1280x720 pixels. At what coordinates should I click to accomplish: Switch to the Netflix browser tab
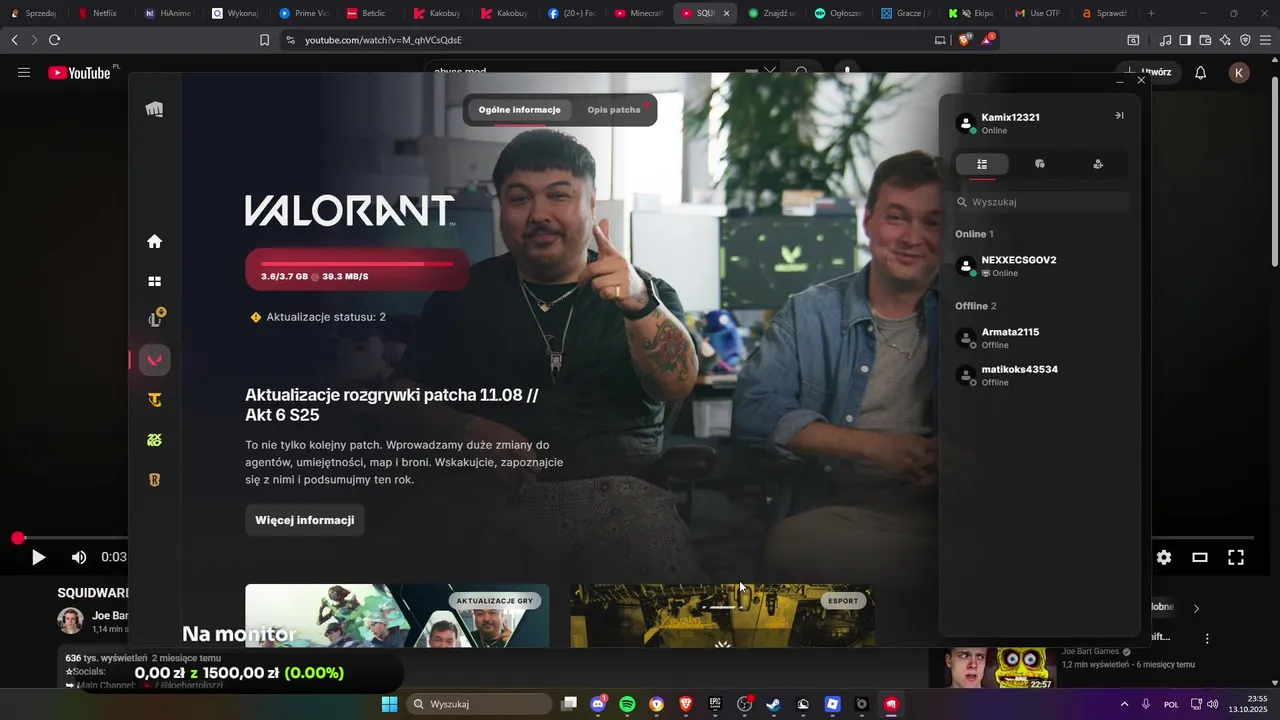98,13
